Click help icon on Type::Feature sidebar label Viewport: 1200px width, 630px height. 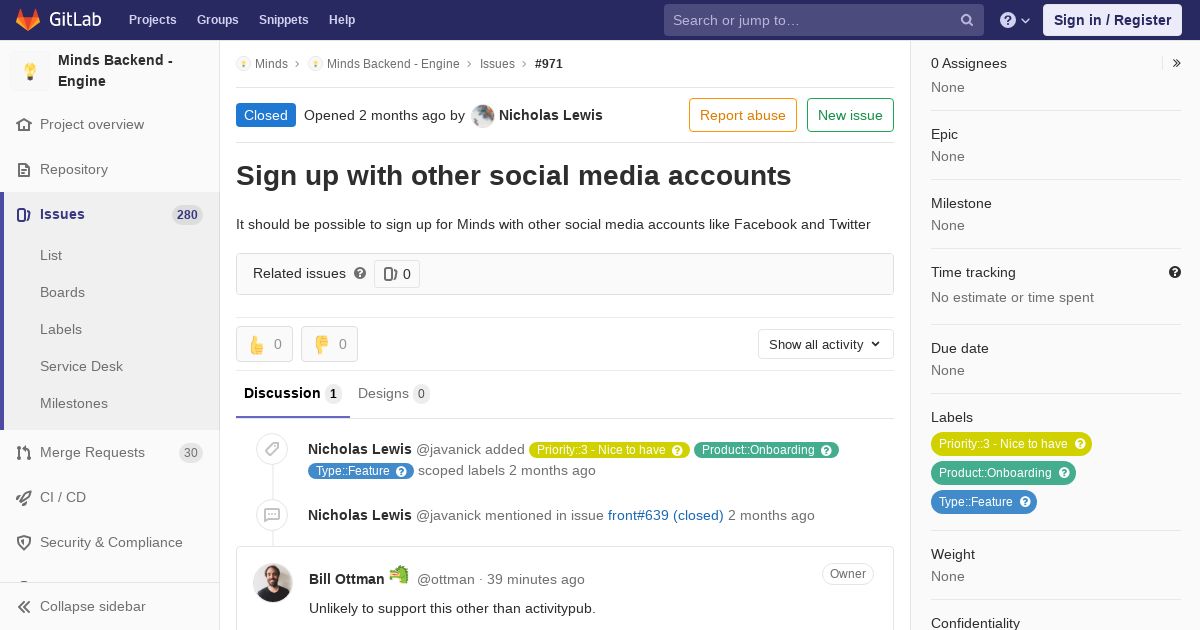click(1025, 502)
